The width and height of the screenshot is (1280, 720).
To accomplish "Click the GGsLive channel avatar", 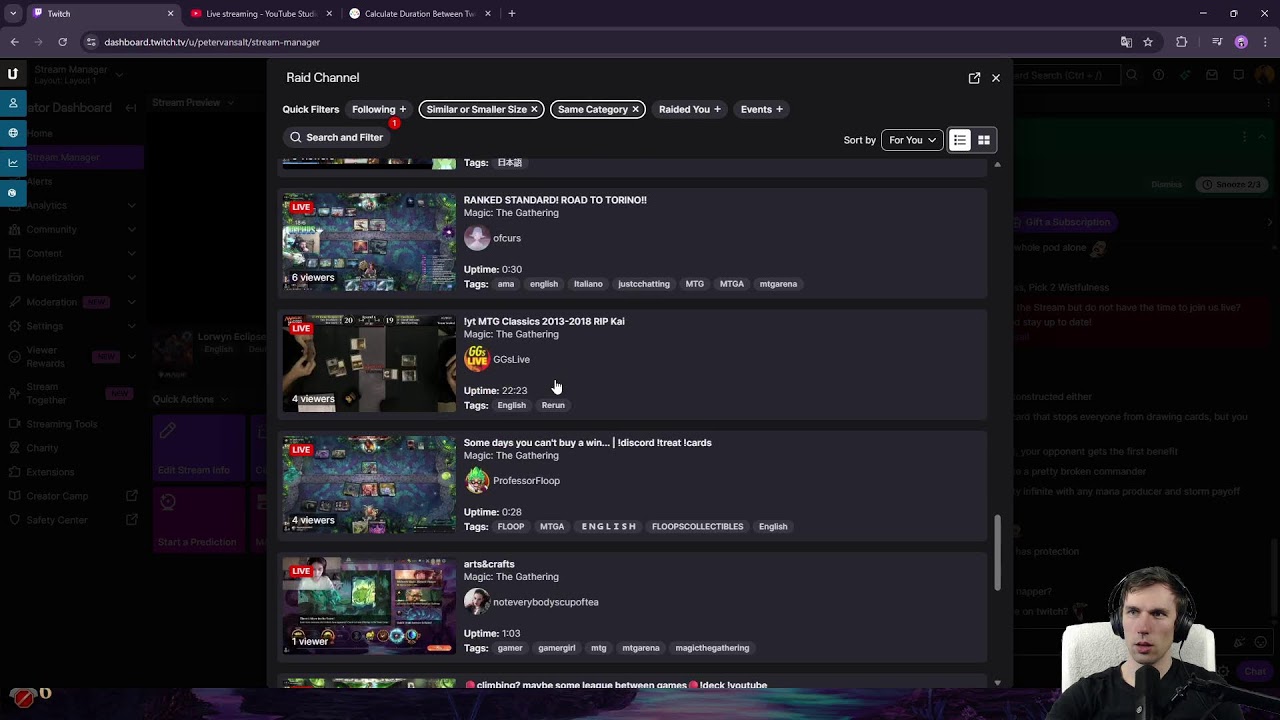I will tap(477, 359).
